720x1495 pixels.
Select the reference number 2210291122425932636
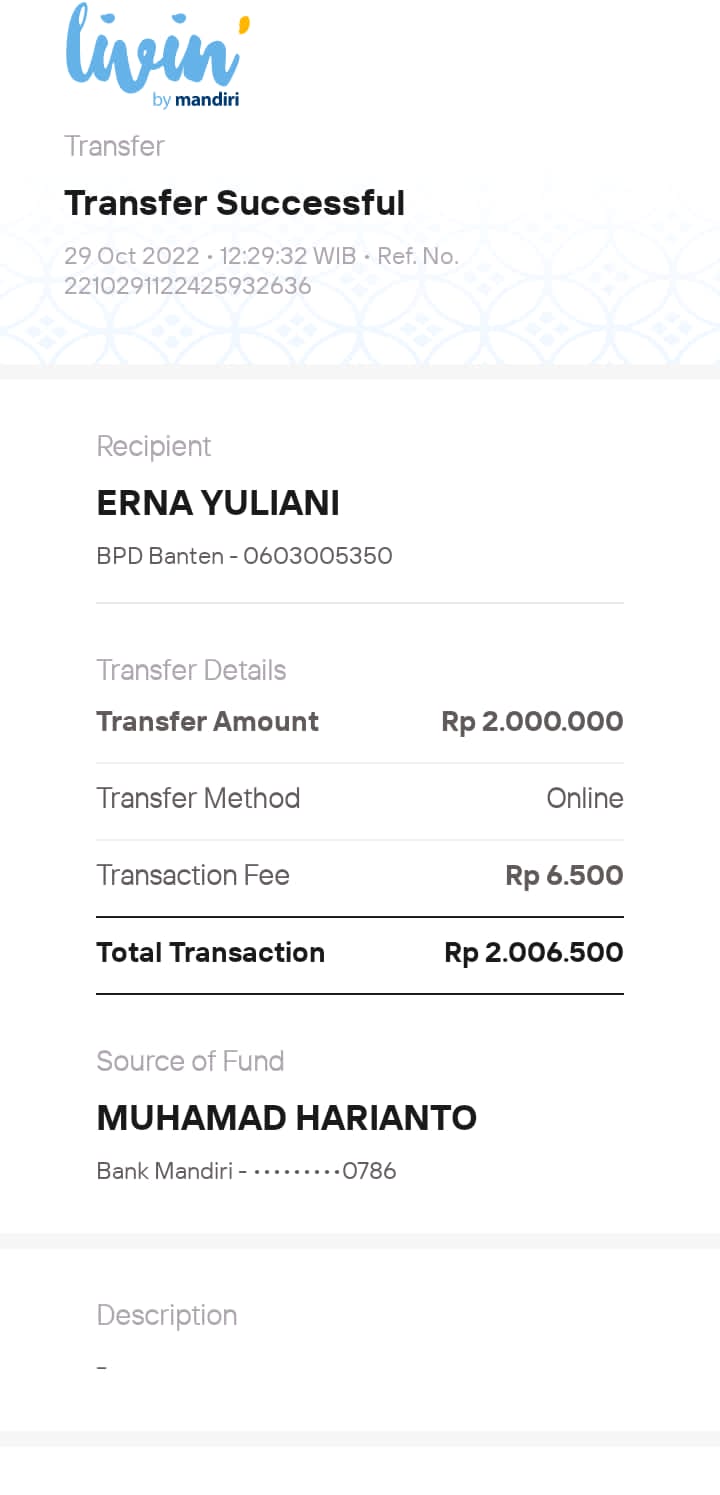point(188,286)
